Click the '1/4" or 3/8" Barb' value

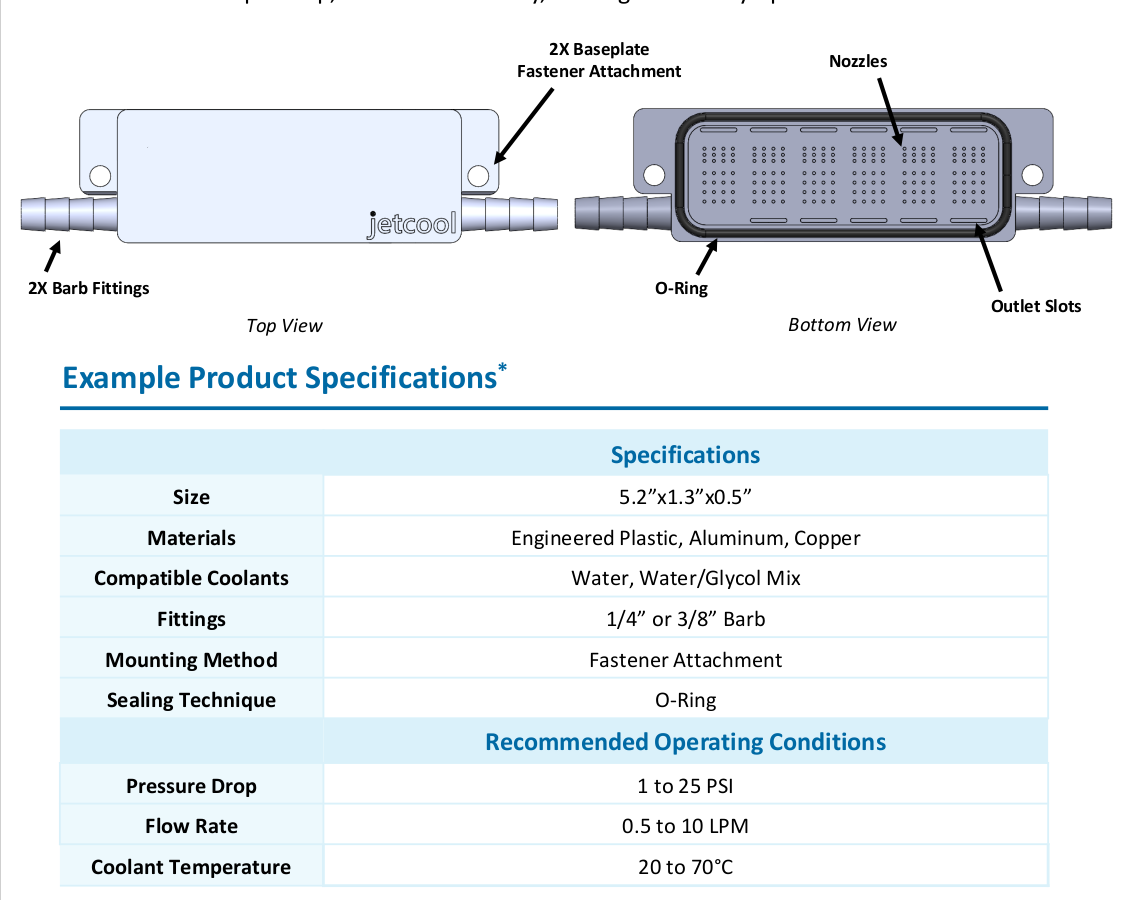tap(685, 619)
